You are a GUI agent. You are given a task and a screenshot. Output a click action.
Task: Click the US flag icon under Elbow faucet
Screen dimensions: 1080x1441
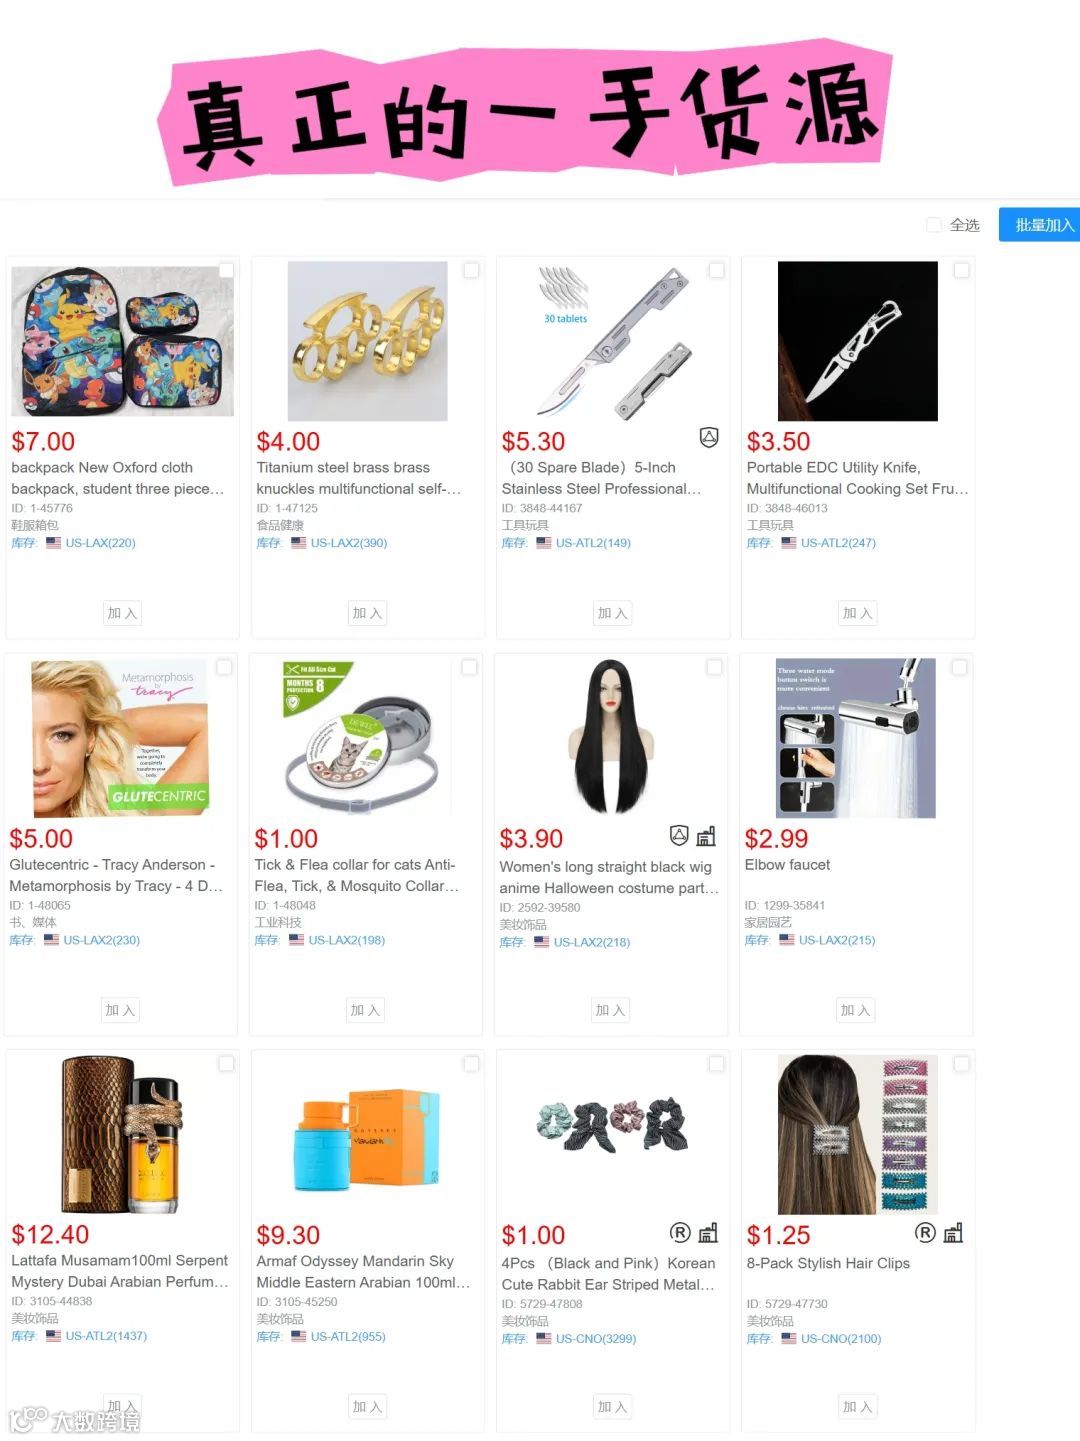coord(786,940)
